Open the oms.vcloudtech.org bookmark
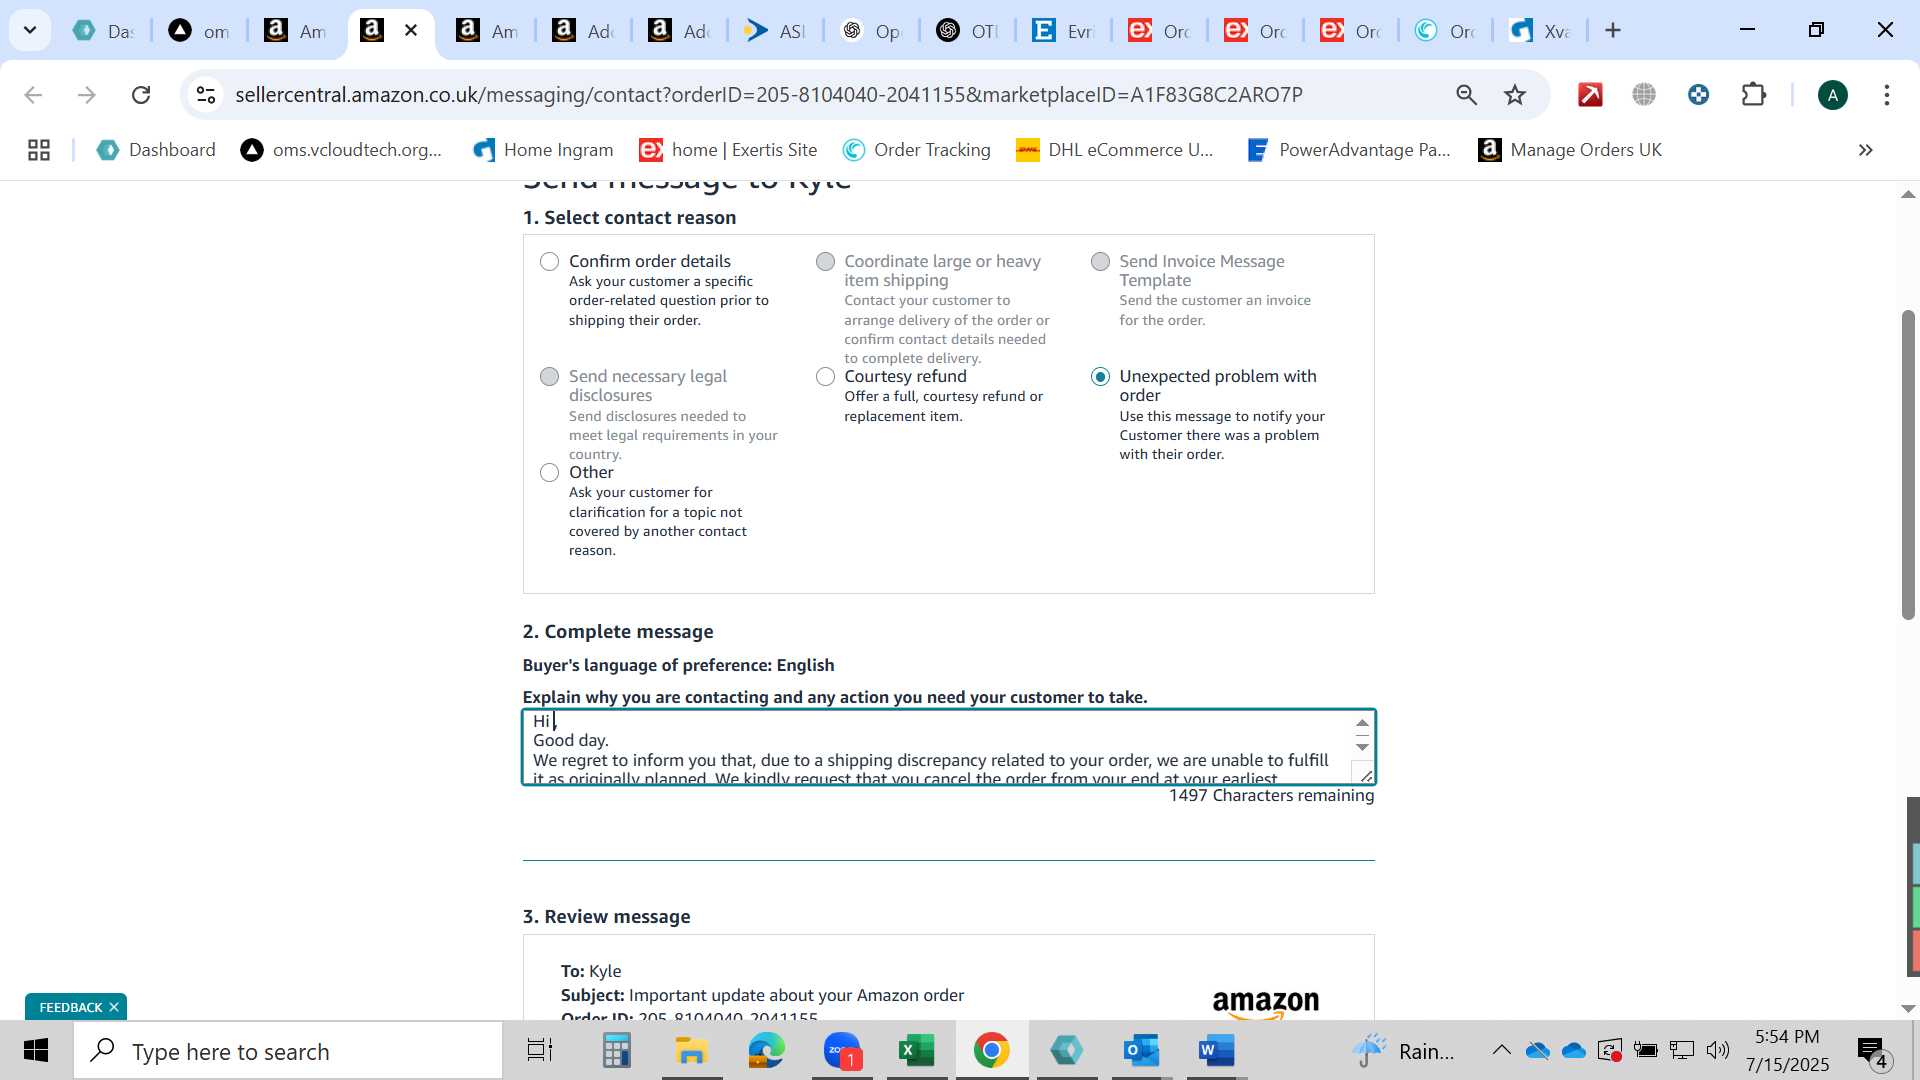 341,150
